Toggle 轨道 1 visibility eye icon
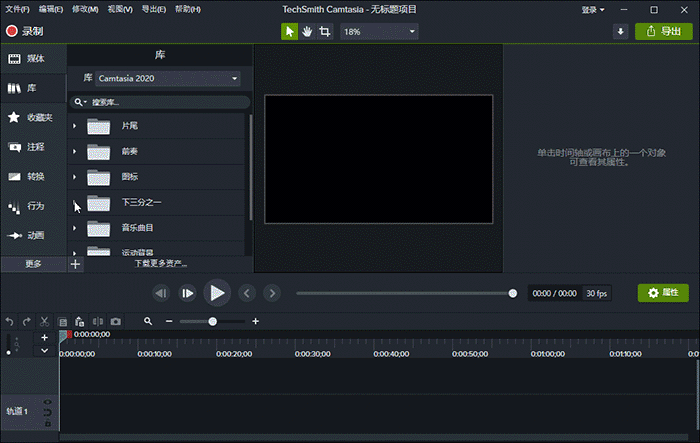This screenshot has height=443, width=700. [47, 402]
